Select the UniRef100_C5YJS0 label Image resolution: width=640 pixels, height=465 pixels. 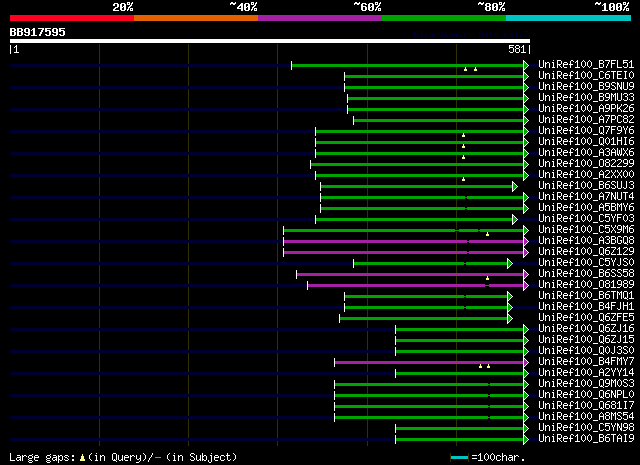tap(586, 263)
